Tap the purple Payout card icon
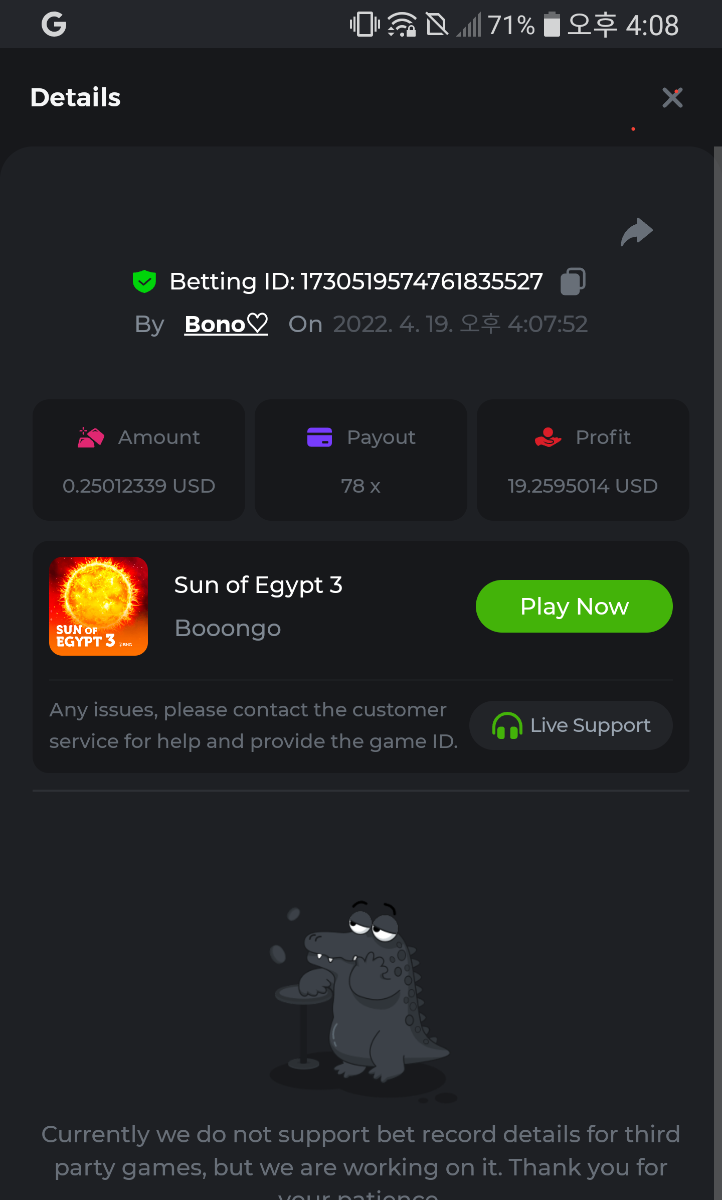 319,437
